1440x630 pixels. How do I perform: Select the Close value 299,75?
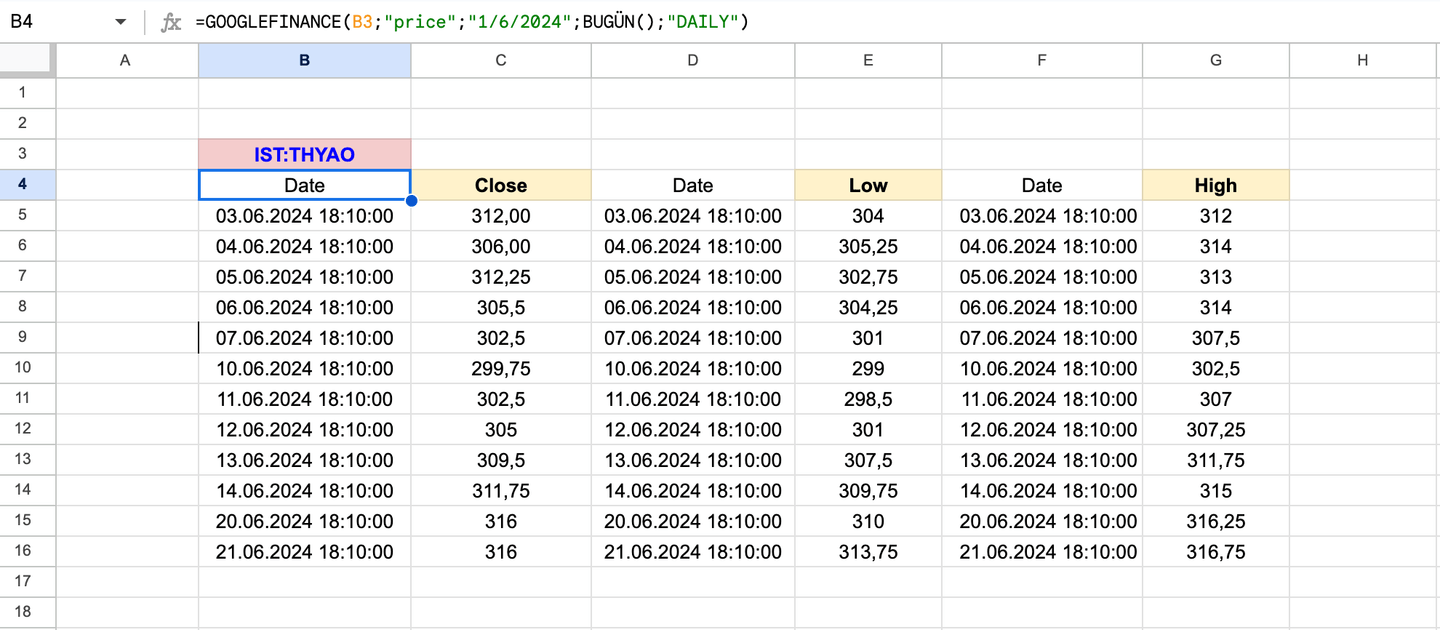click(x=500, y=368)
